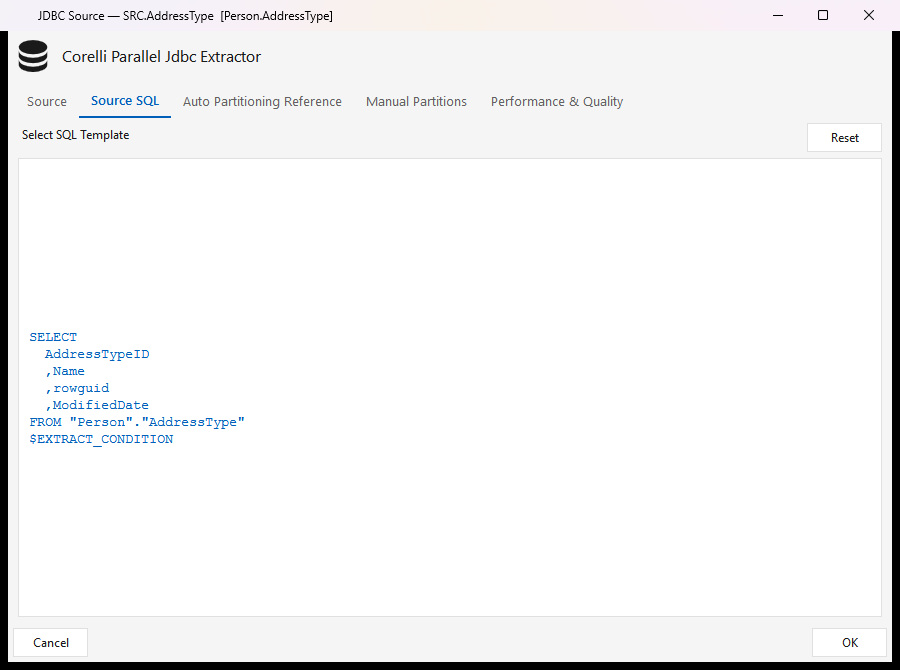Click the ,ModifiedDate column line
This screenshot has height=670, width=900.
(97, 405)
